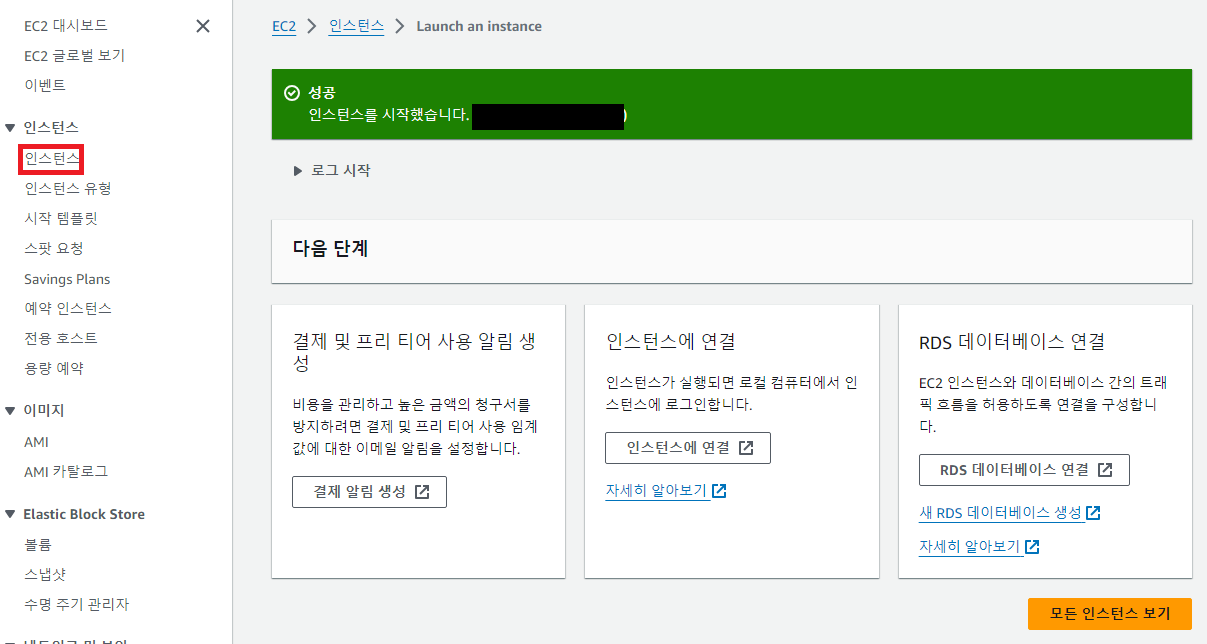Open 시작 템플릿 in sidebar
The image size is (1207, 644).
(x=61, y=218)
